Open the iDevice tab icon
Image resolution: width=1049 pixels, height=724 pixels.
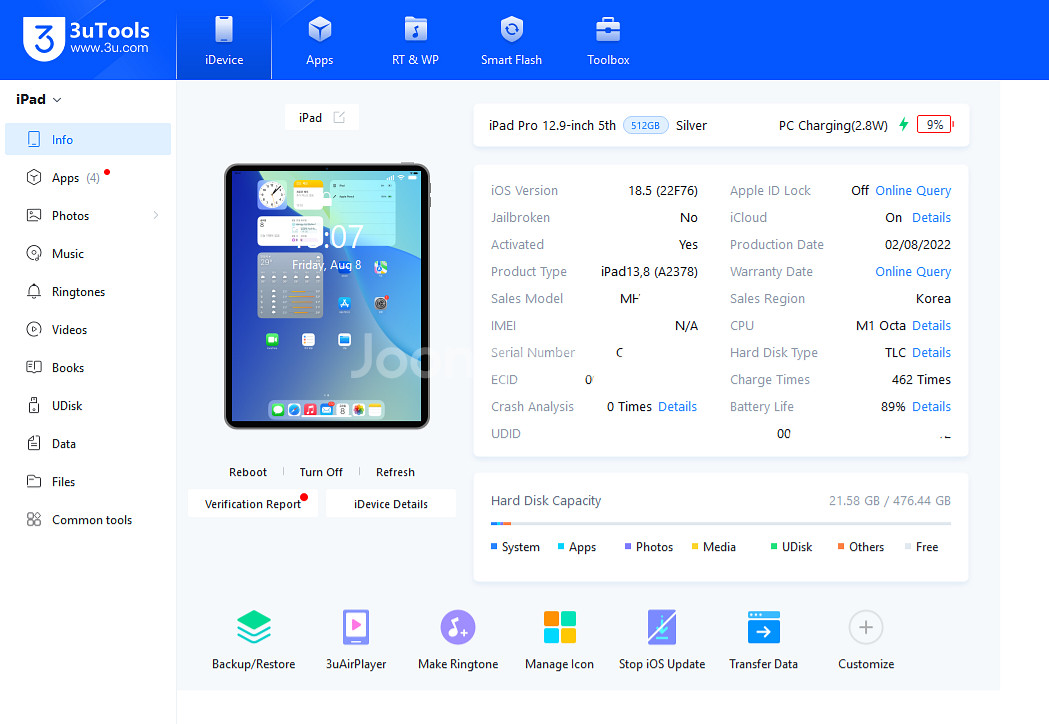coord(223,30)
